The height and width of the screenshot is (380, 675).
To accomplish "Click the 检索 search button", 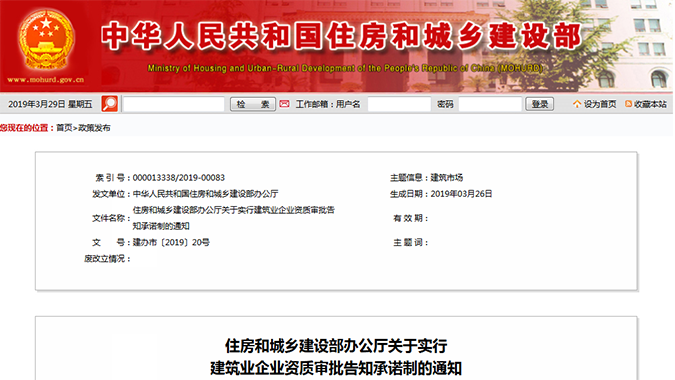I will point(253,104).
